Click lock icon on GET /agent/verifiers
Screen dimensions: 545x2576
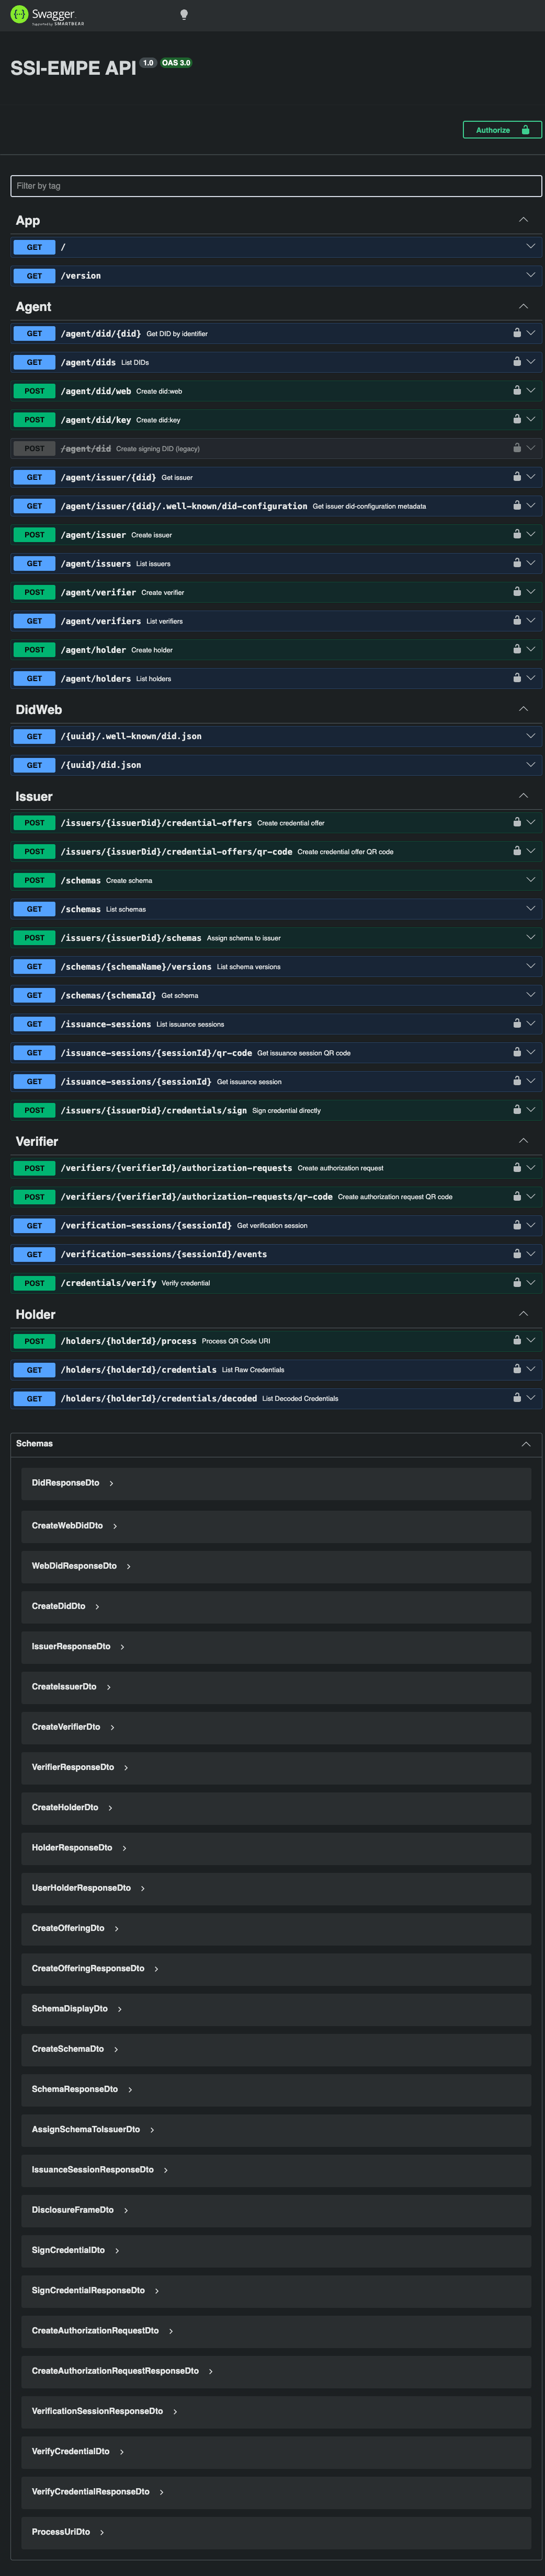click(x=517, y=621)
